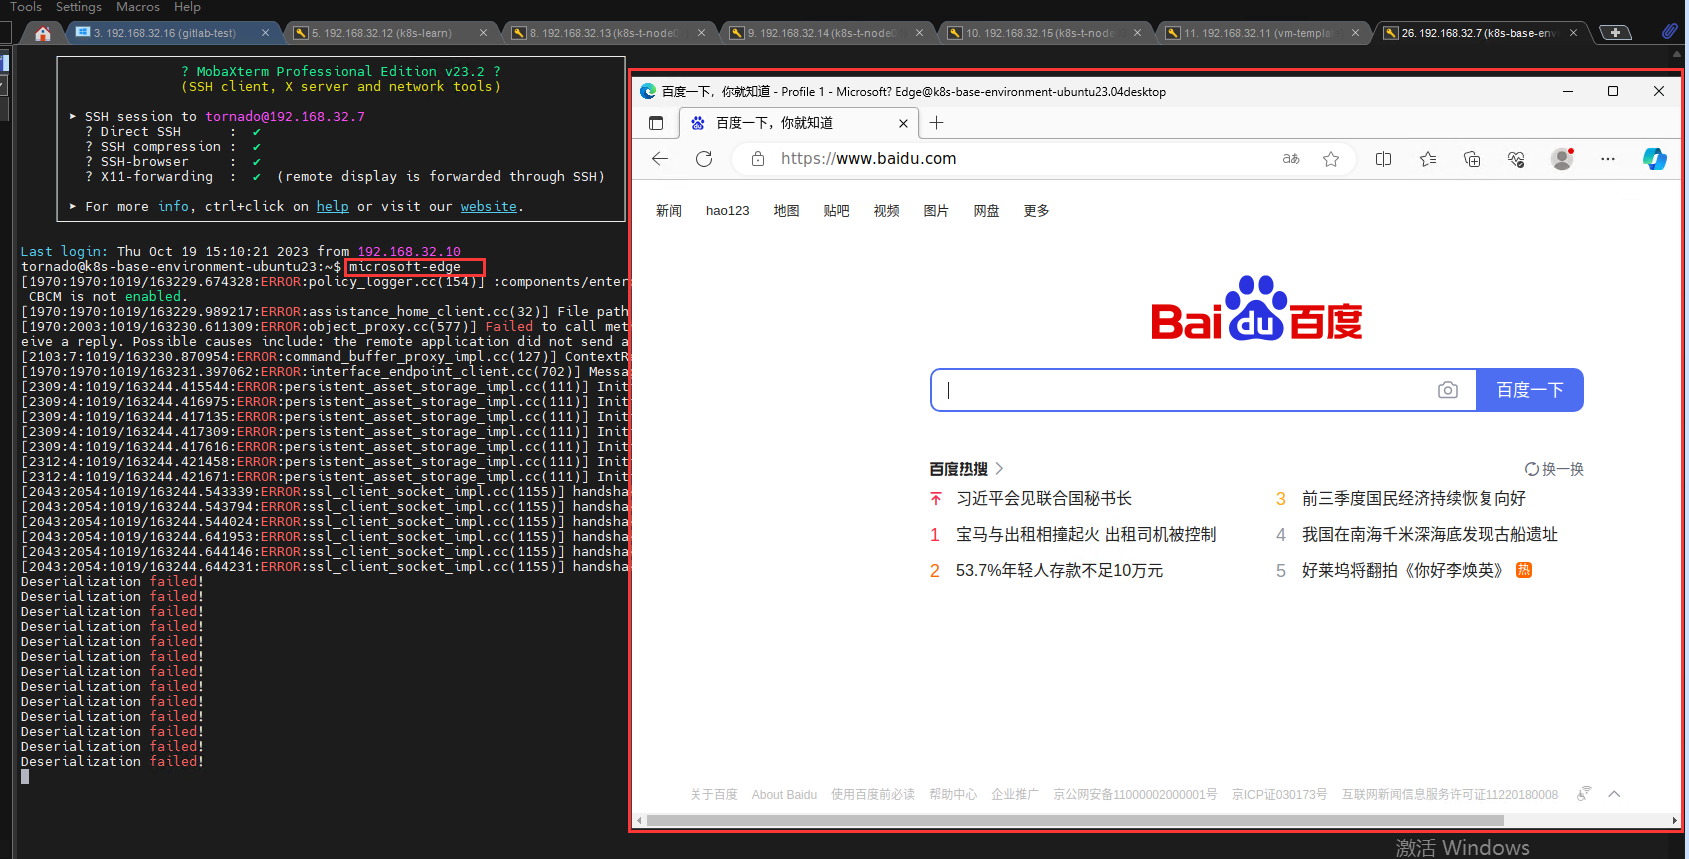Open the 地图 link on Baidu
The height and width of the screenshot is (859, 1689).
click(786, 211)
